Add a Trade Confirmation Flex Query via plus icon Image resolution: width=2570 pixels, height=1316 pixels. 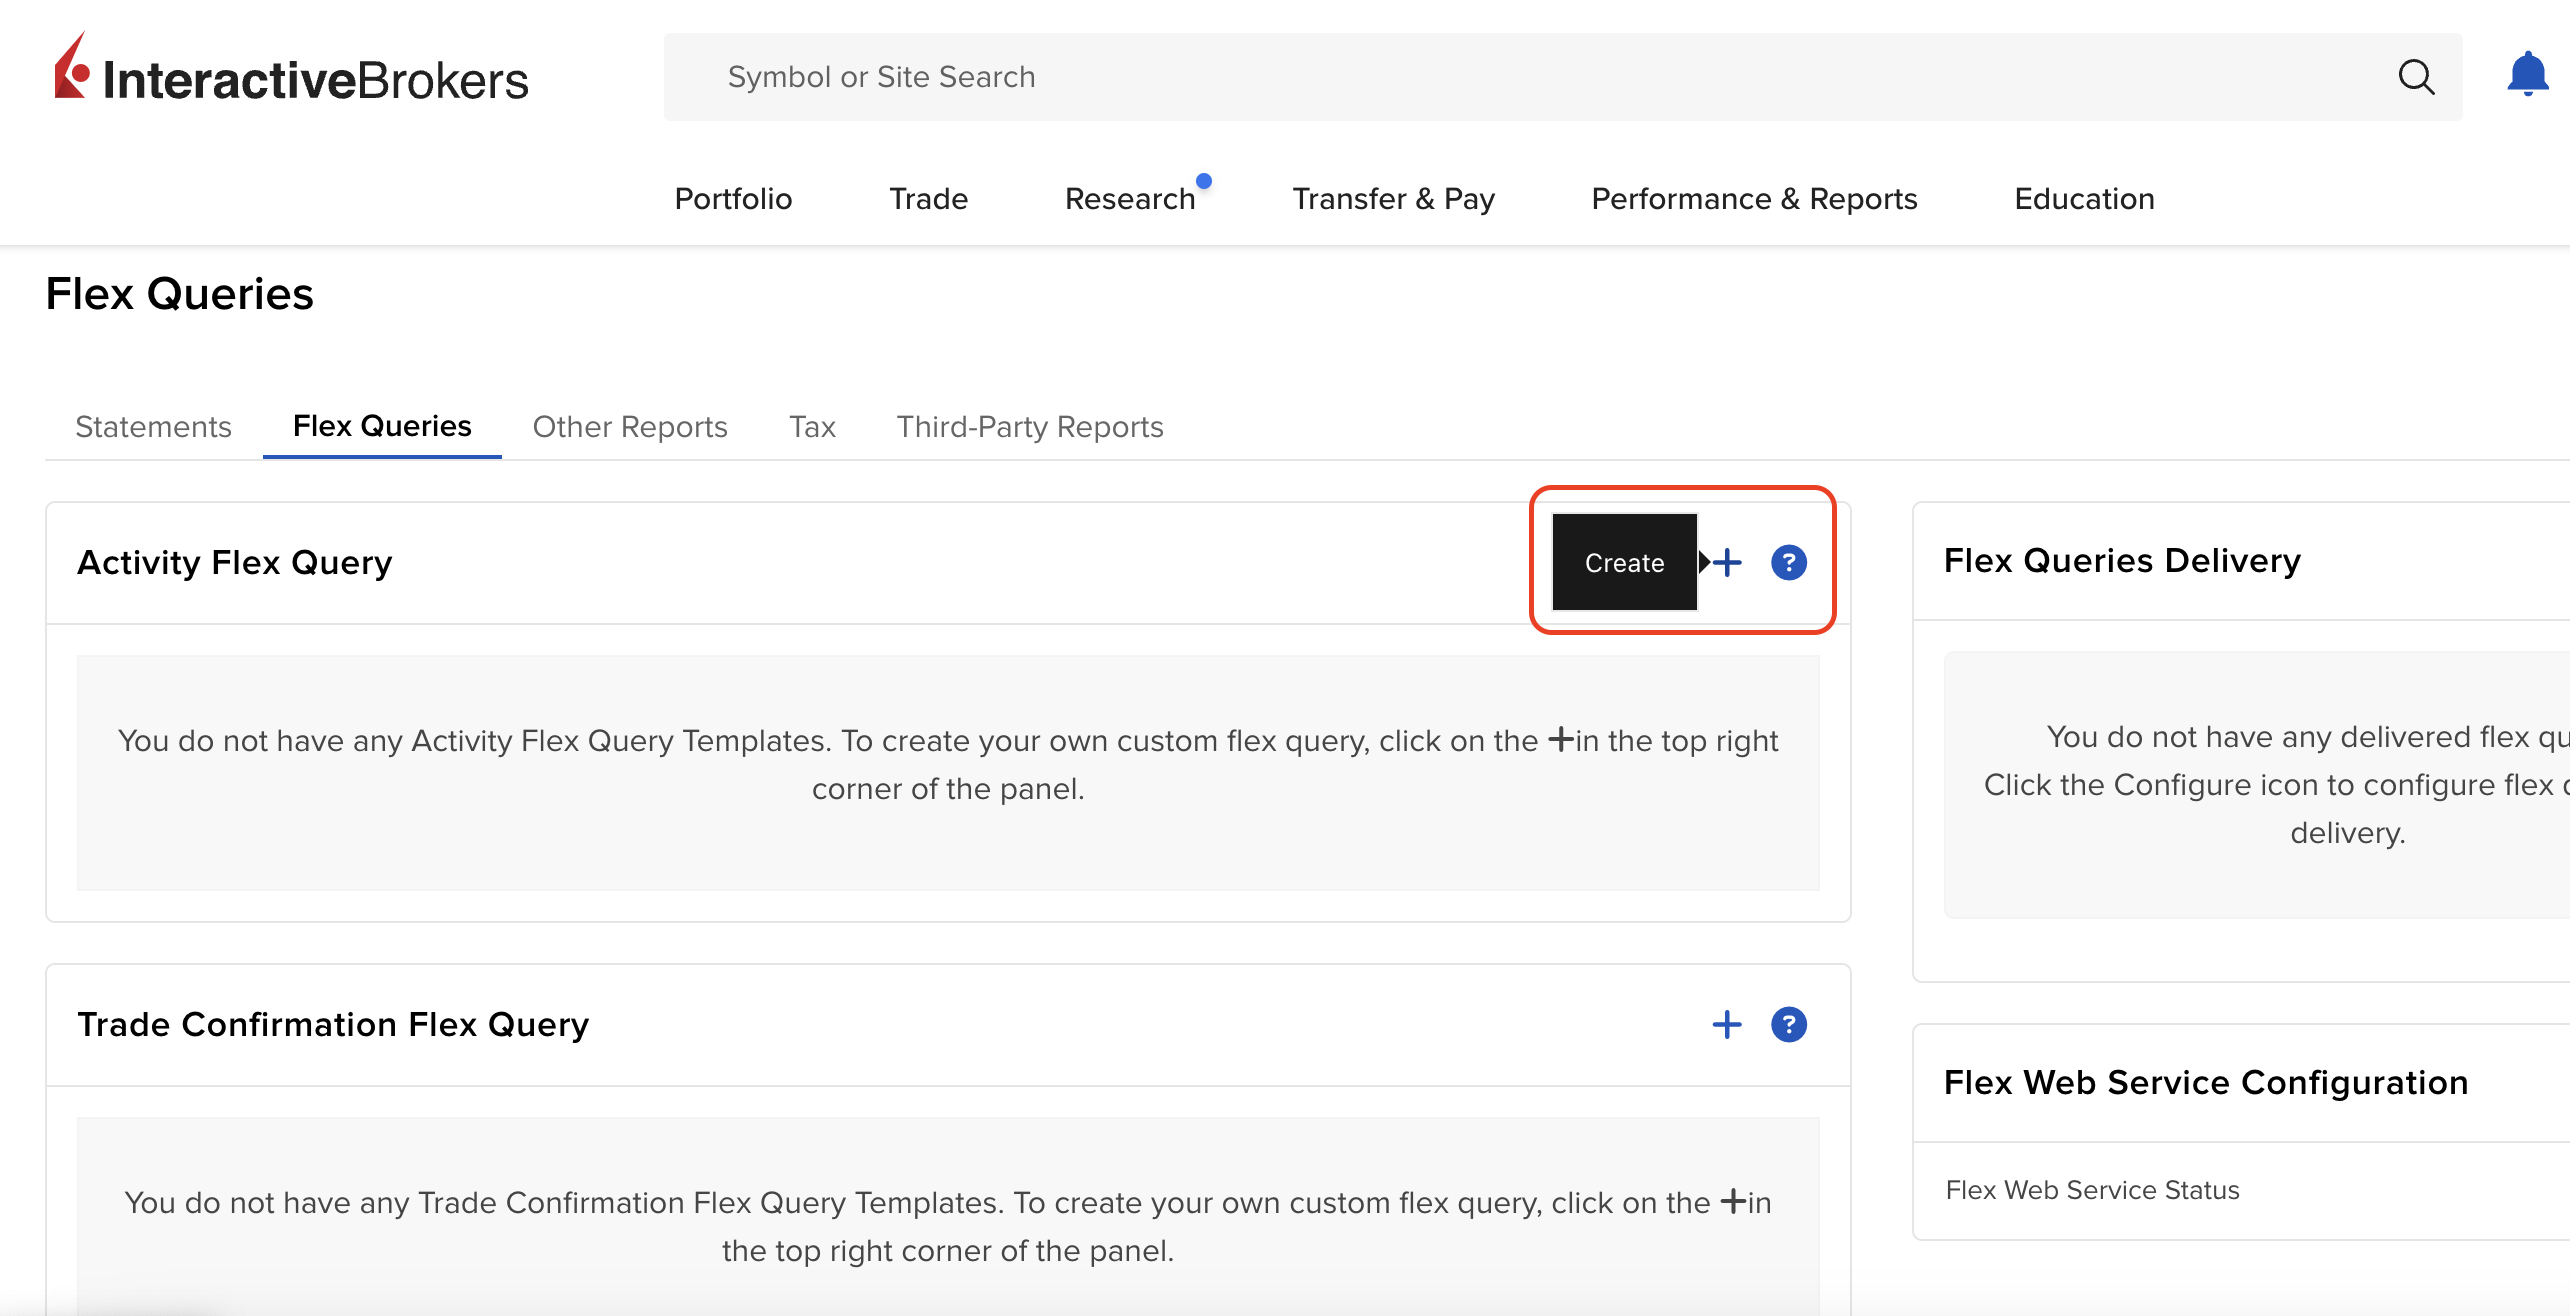(x=1726, y=1024)
